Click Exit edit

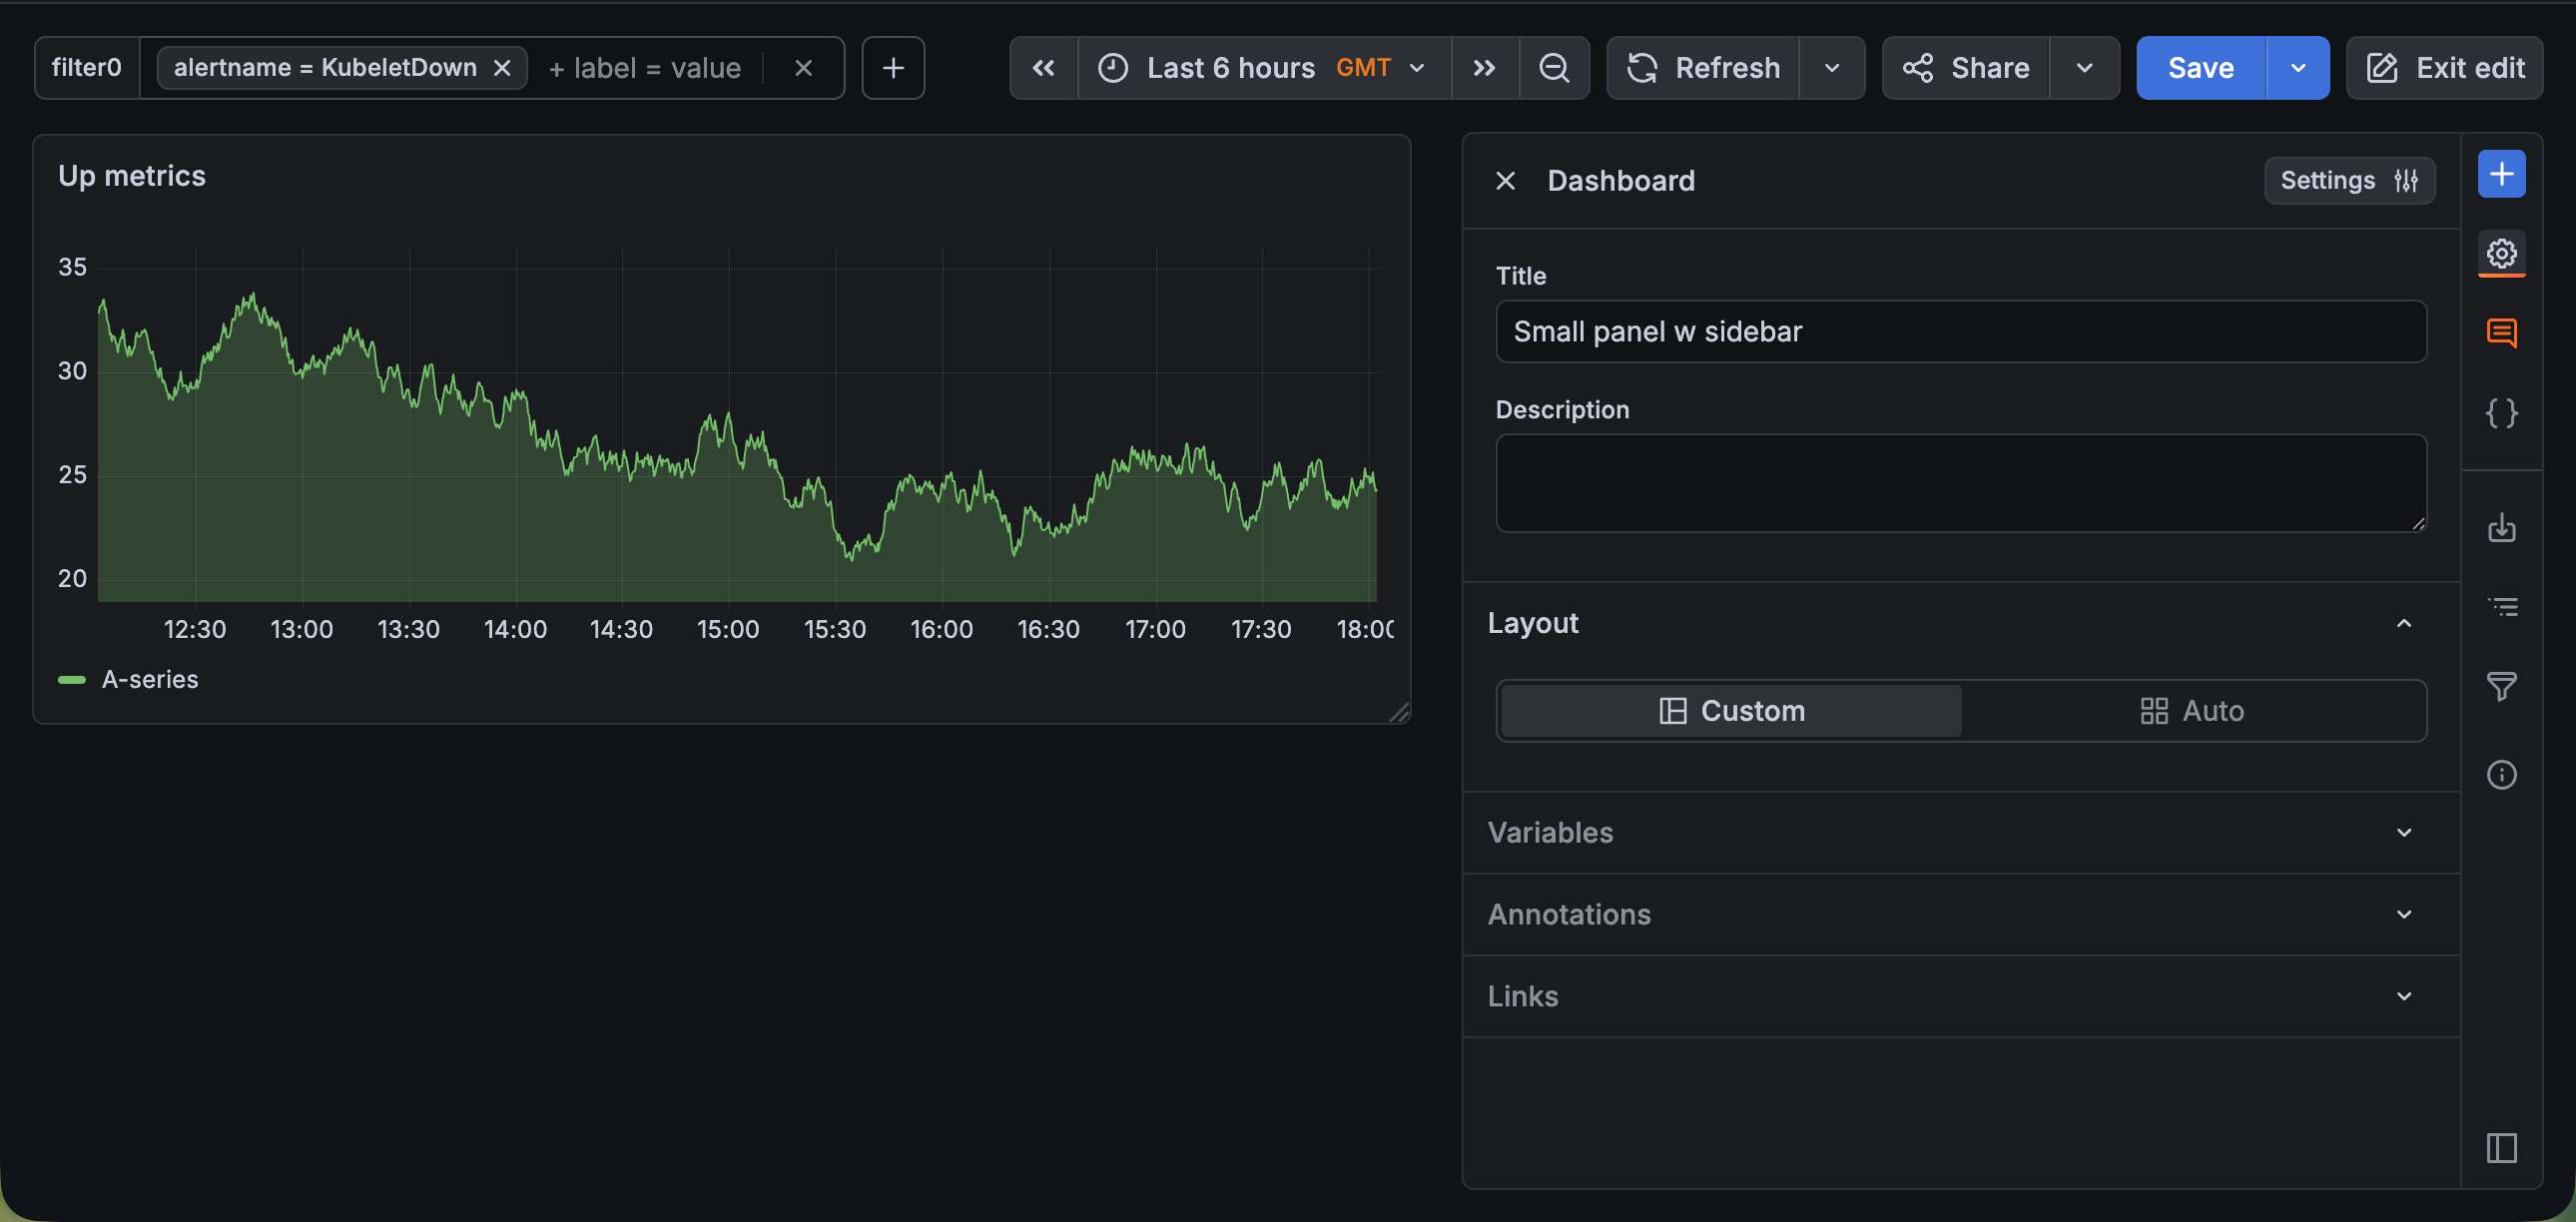2445,67
